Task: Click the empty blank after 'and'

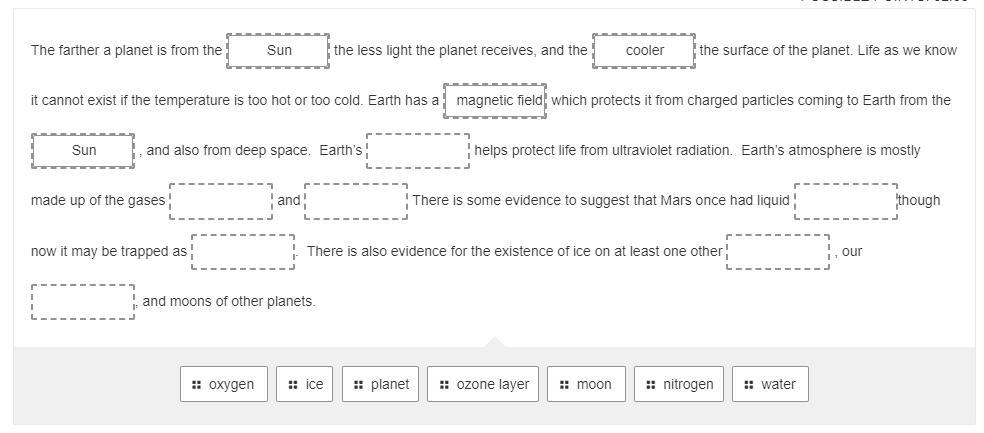Action: click(356, 201)
